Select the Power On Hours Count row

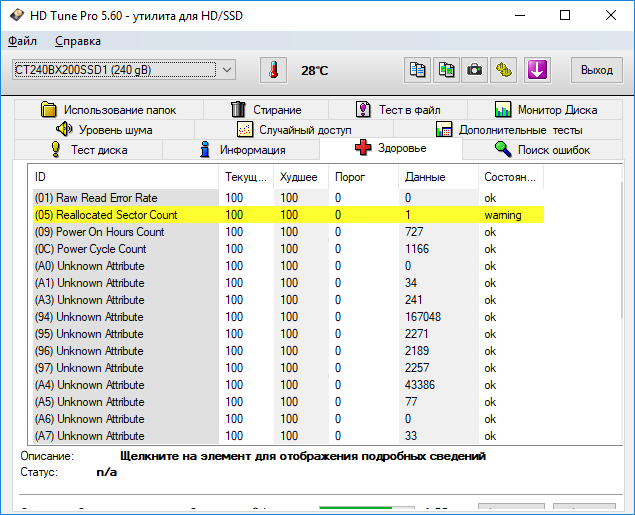click(x=100, y=232)
